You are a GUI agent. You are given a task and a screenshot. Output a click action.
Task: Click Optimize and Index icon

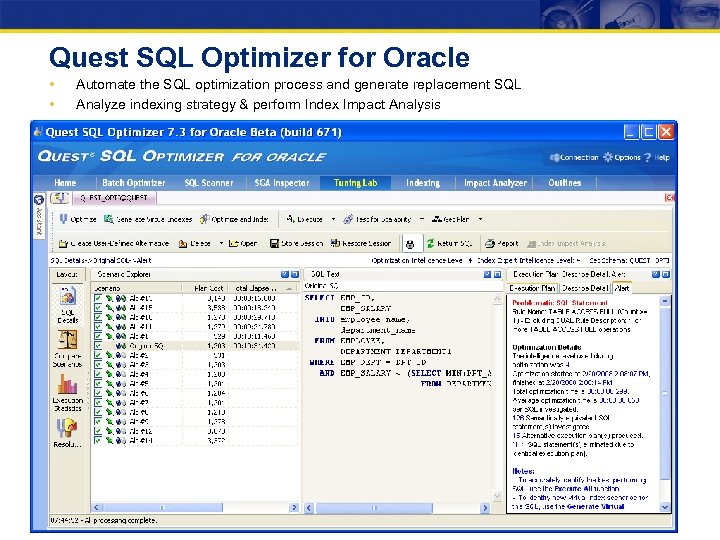click(x=204, y=219)
